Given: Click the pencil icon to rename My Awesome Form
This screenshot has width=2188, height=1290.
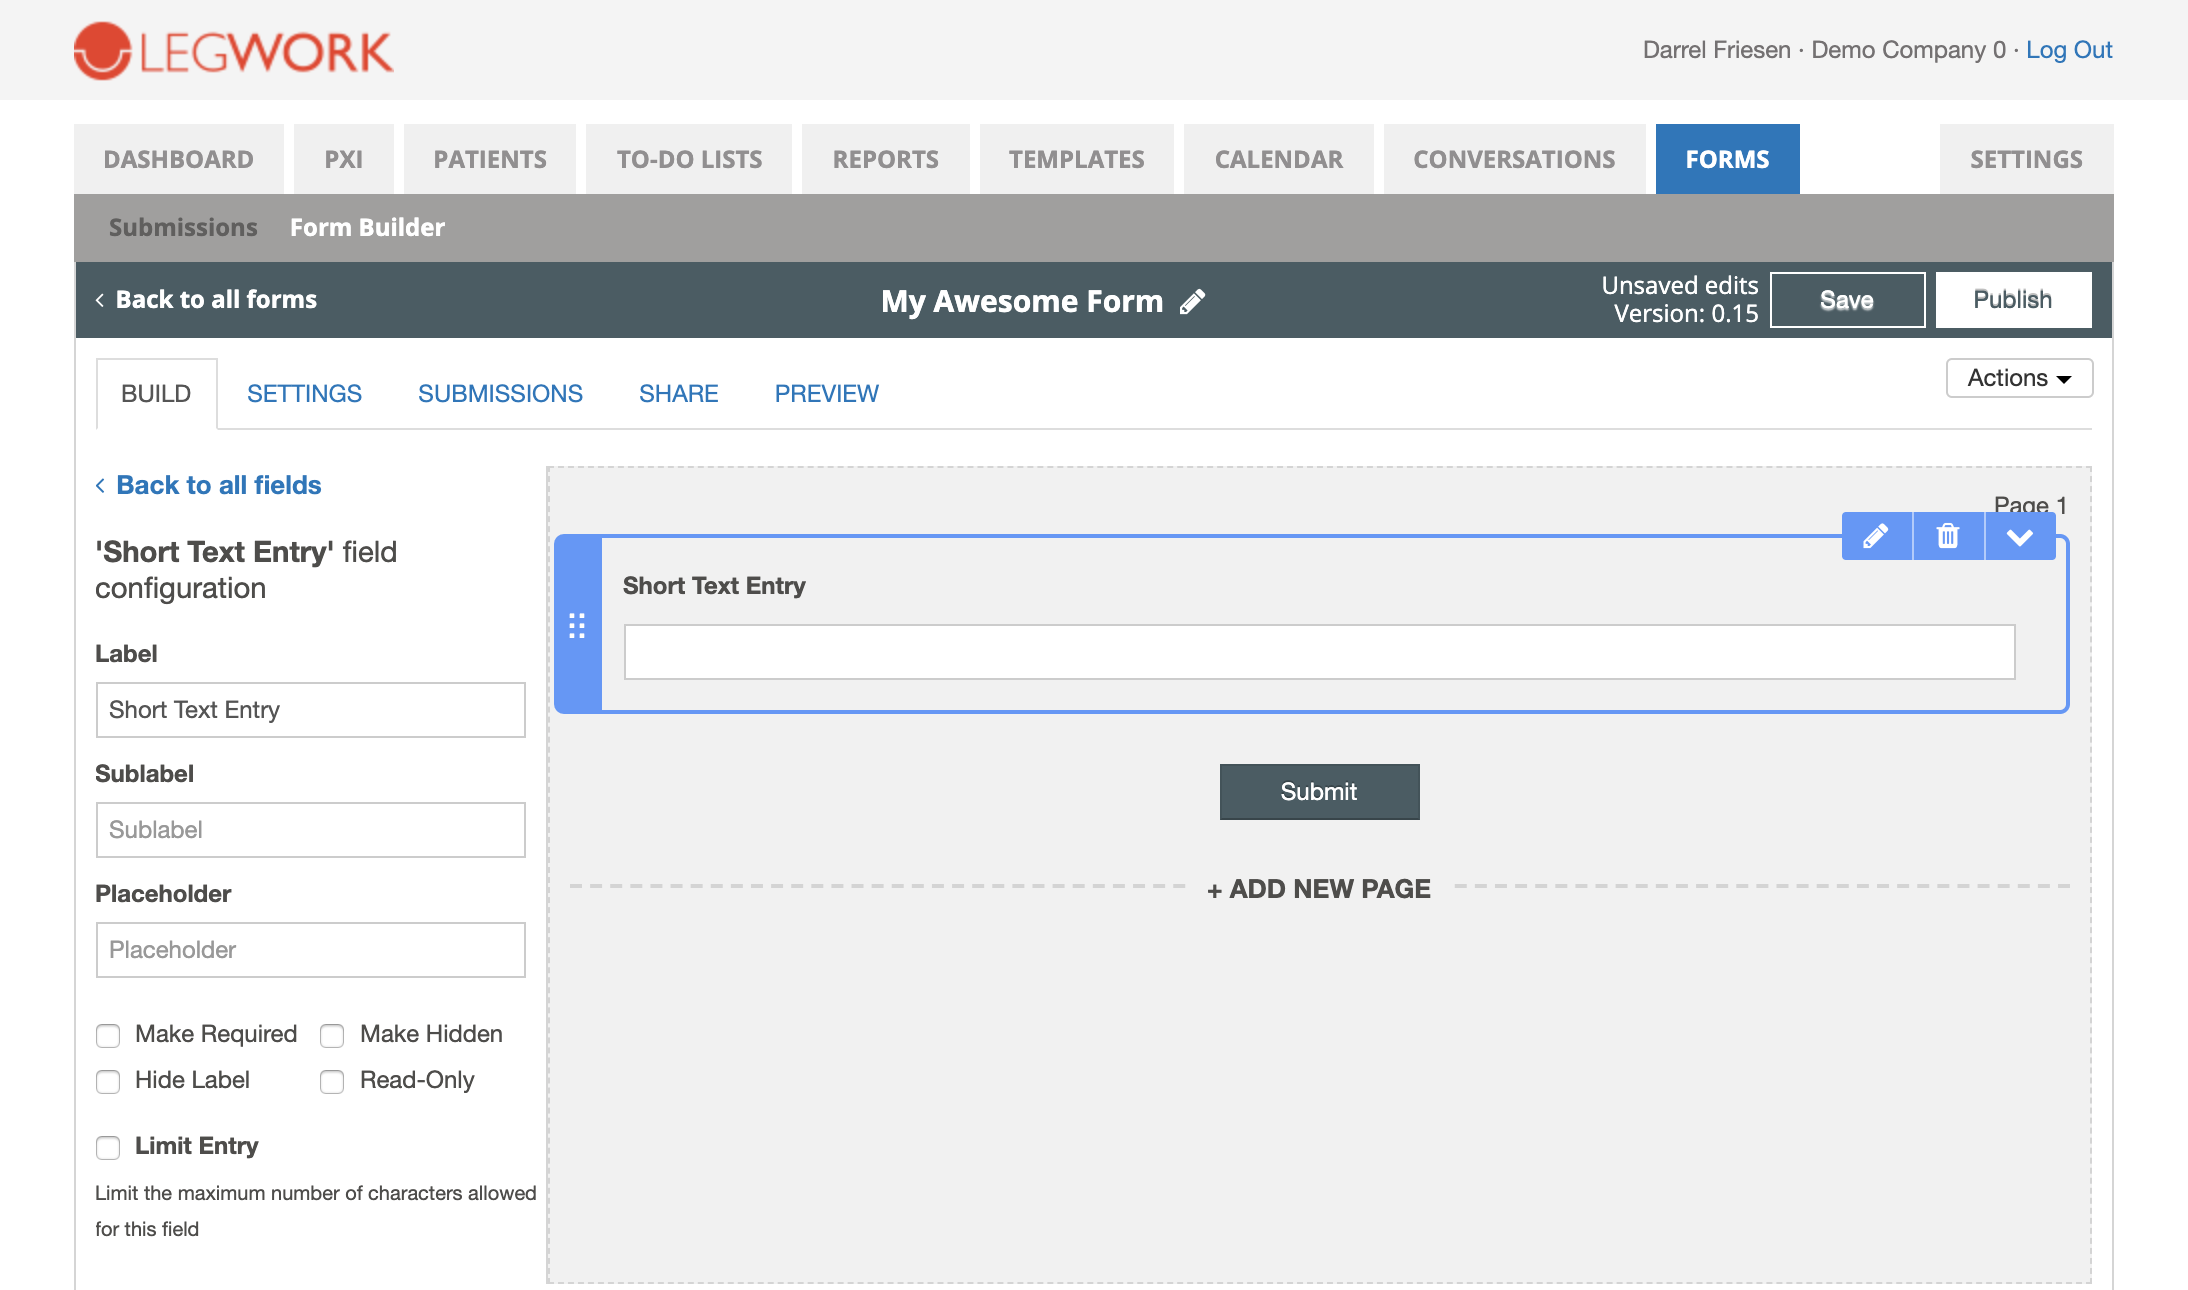Looking at the screenshot, I should pos(1192,301).
